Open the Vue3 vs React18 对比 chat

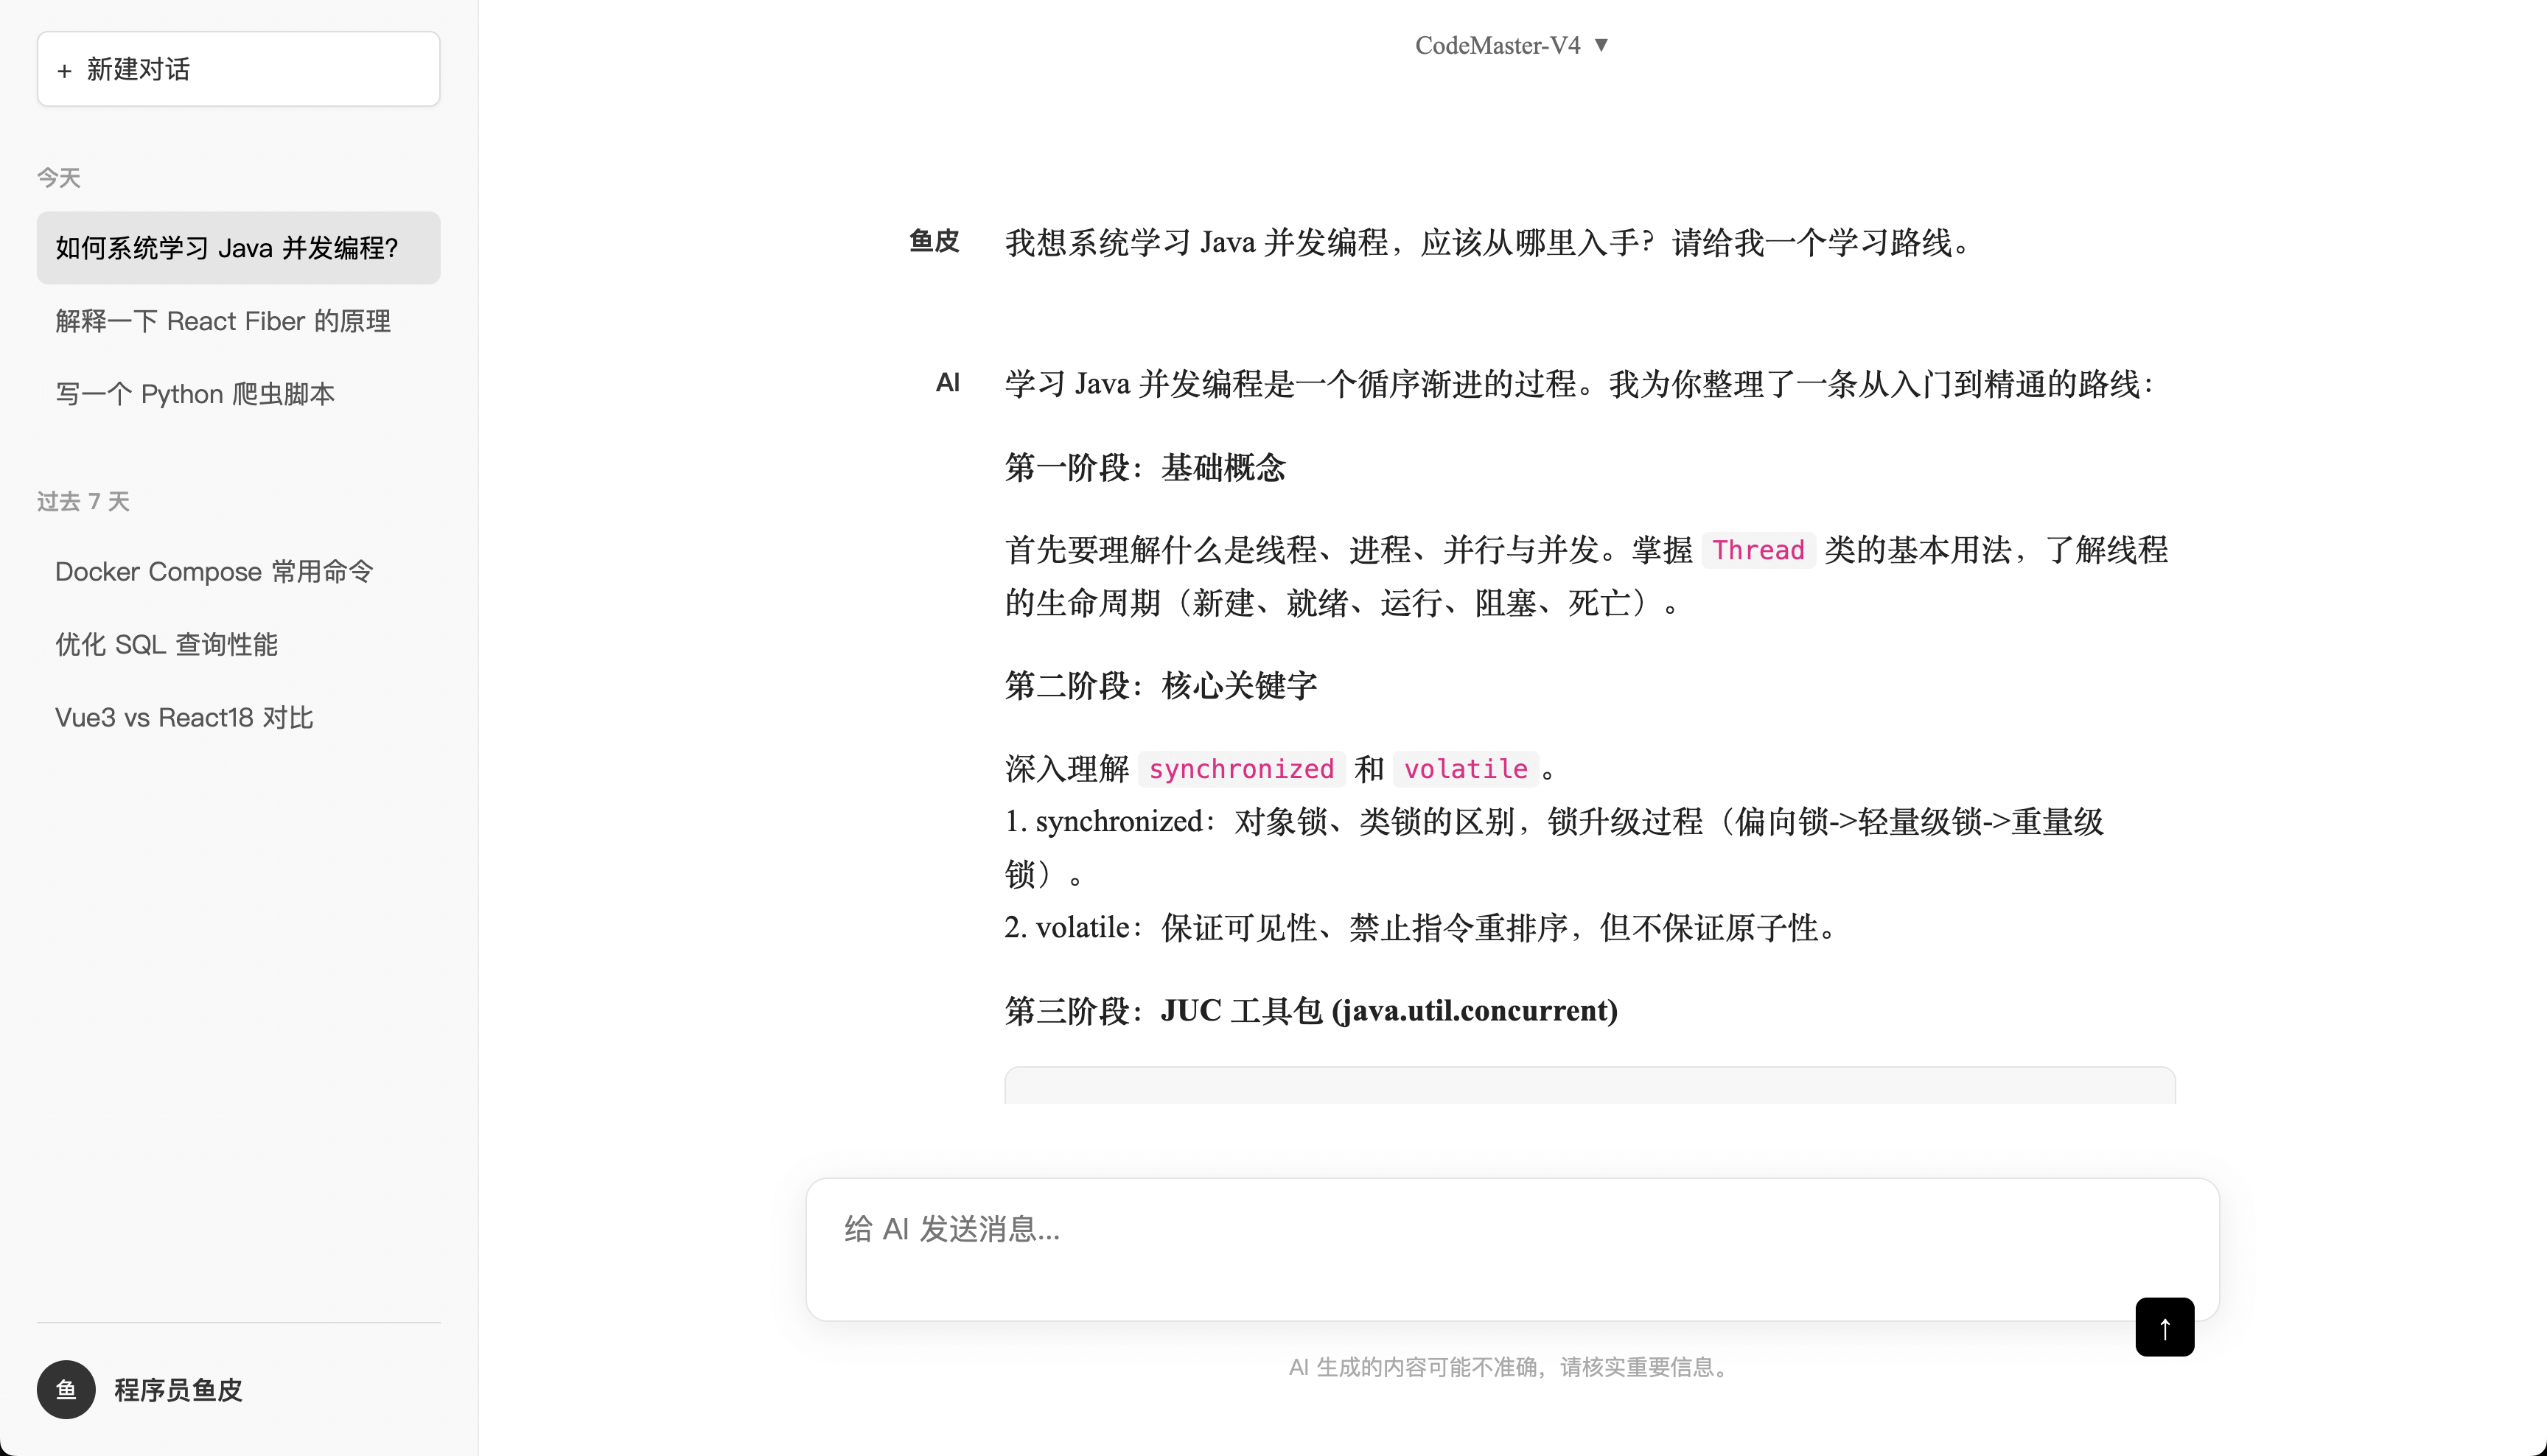coord(184,717)
